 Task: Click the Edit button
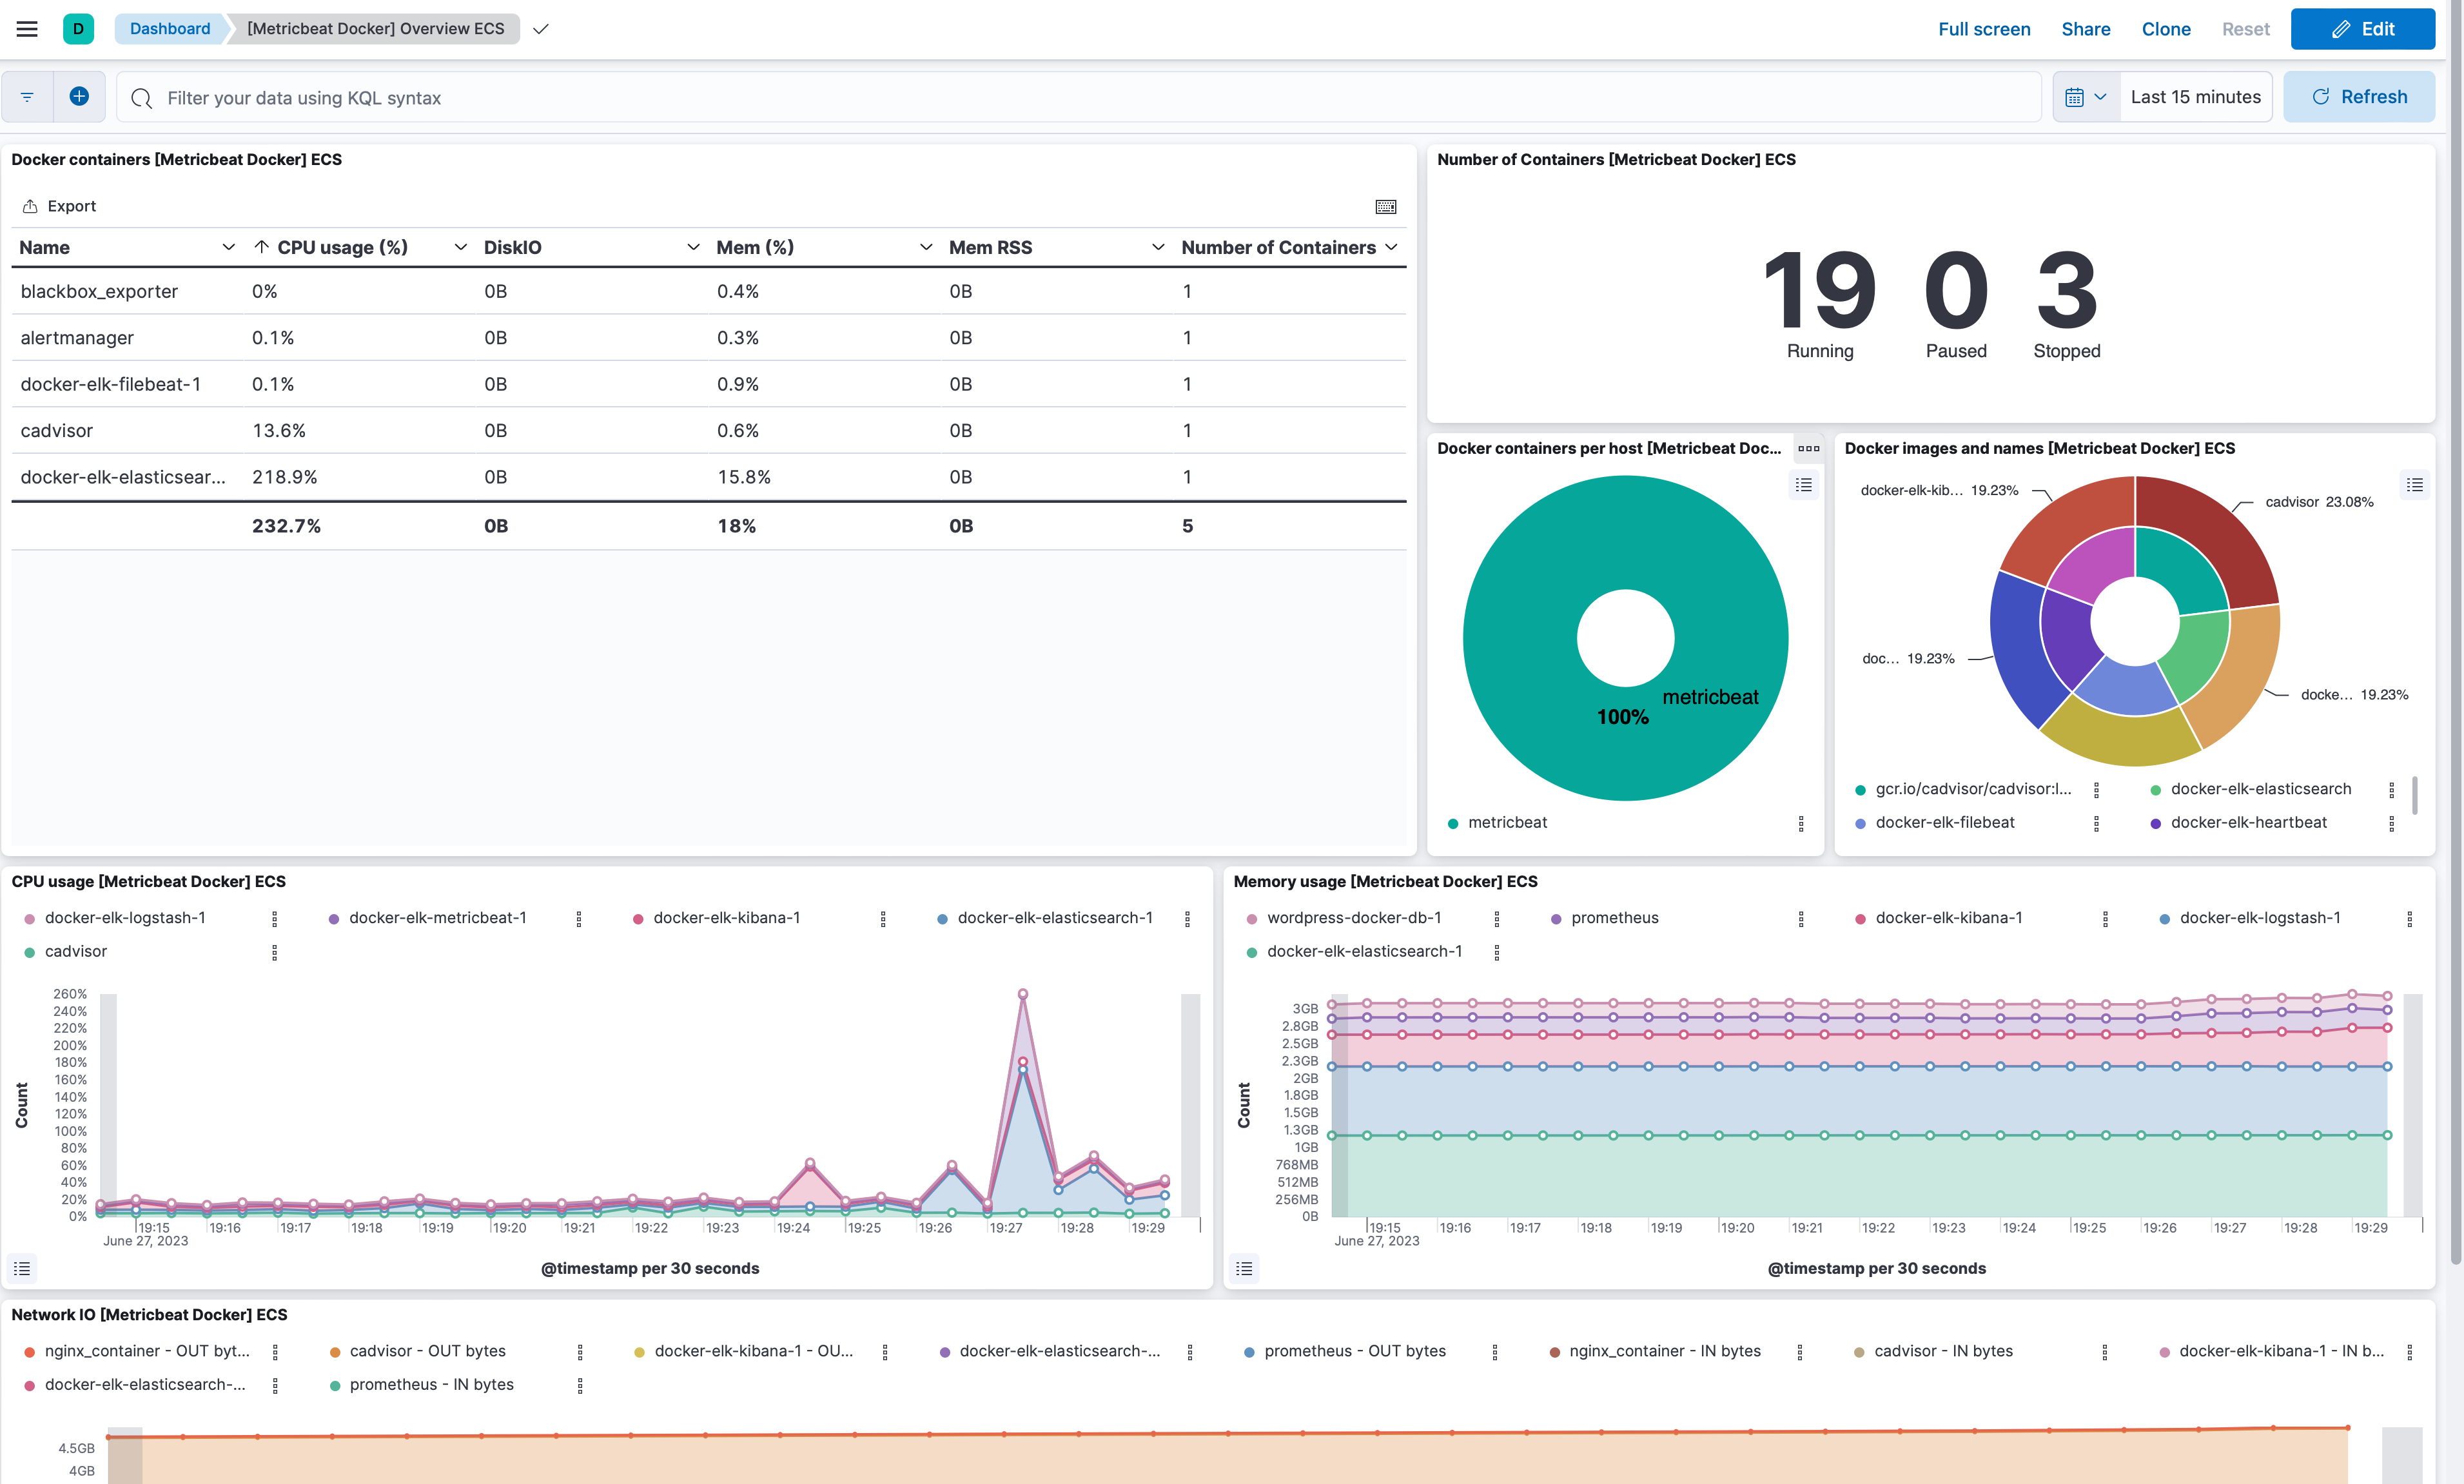[2362, 29]
